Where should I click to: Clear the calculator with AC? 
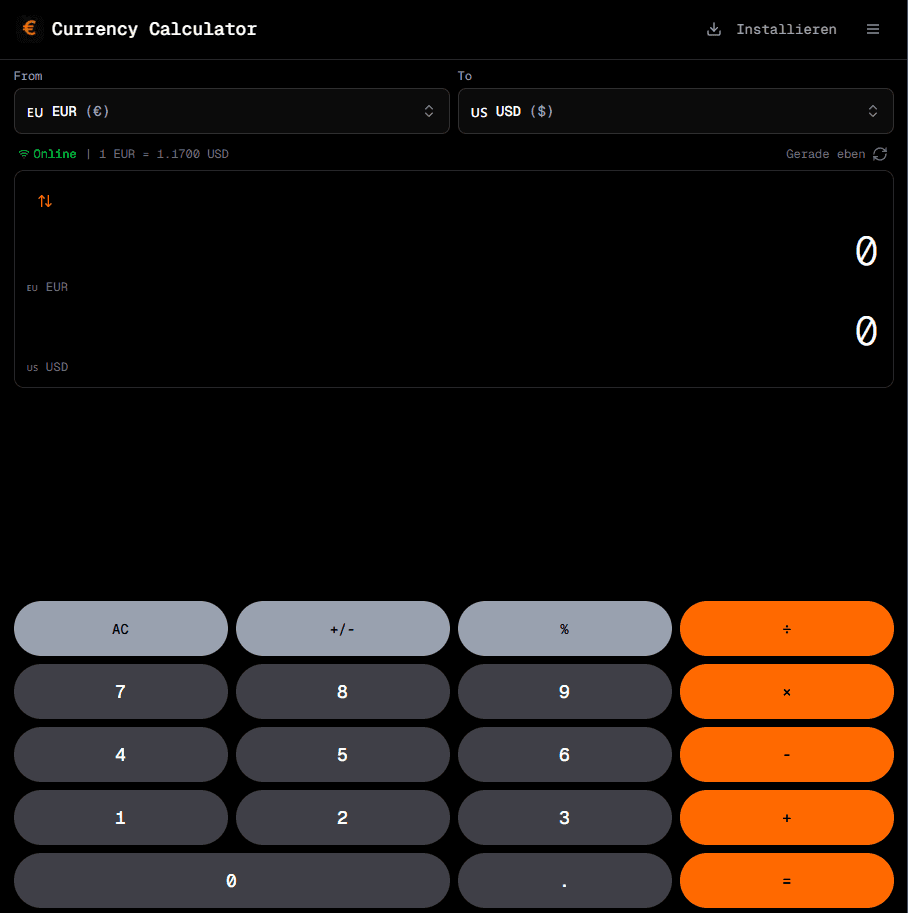point(120,629)
